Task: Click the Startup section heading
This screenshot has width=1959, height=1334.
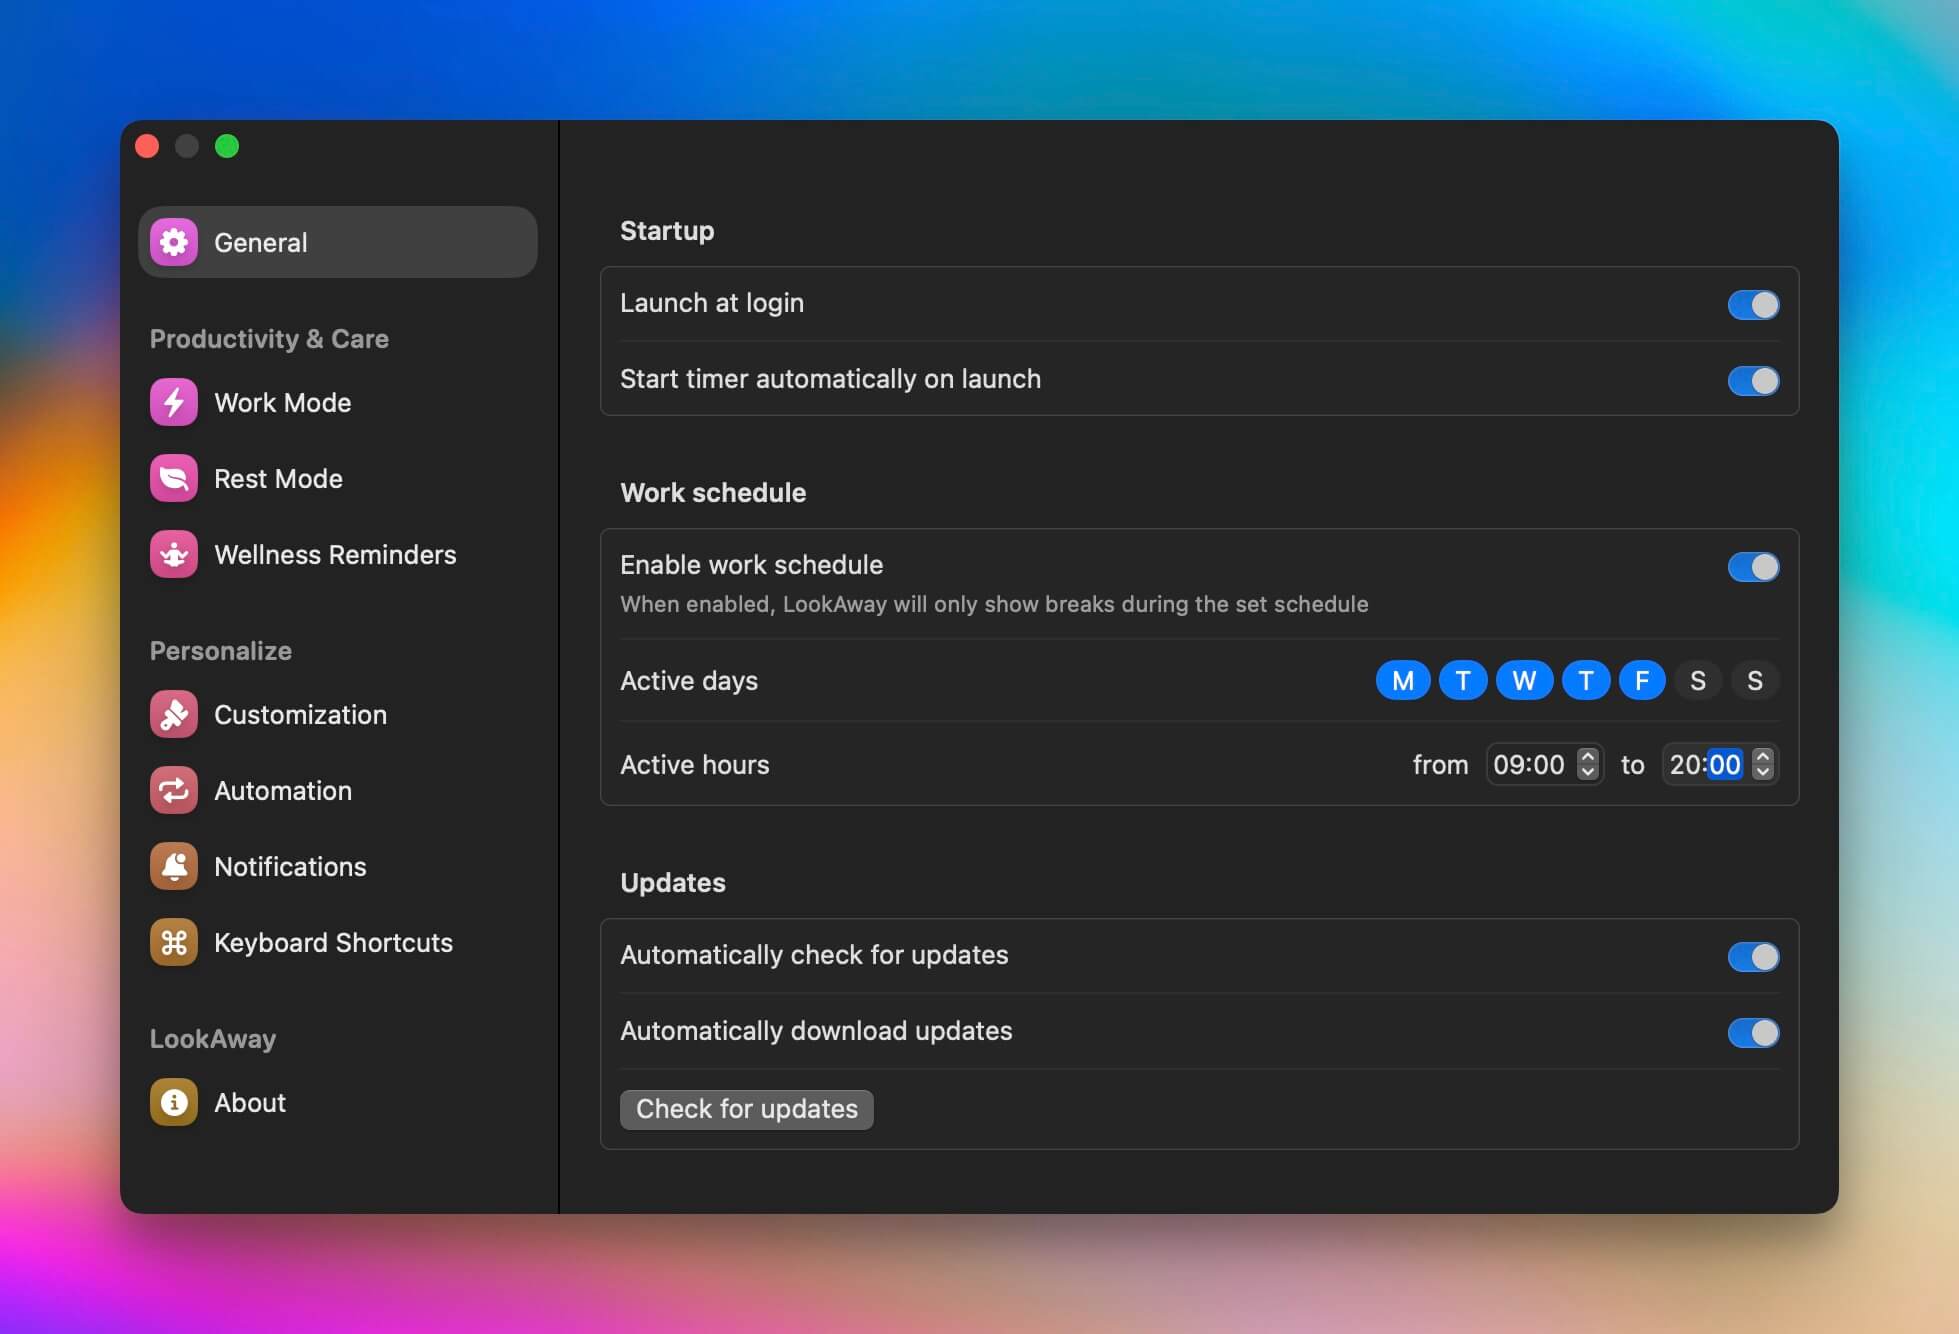Action: click(667, 230)
